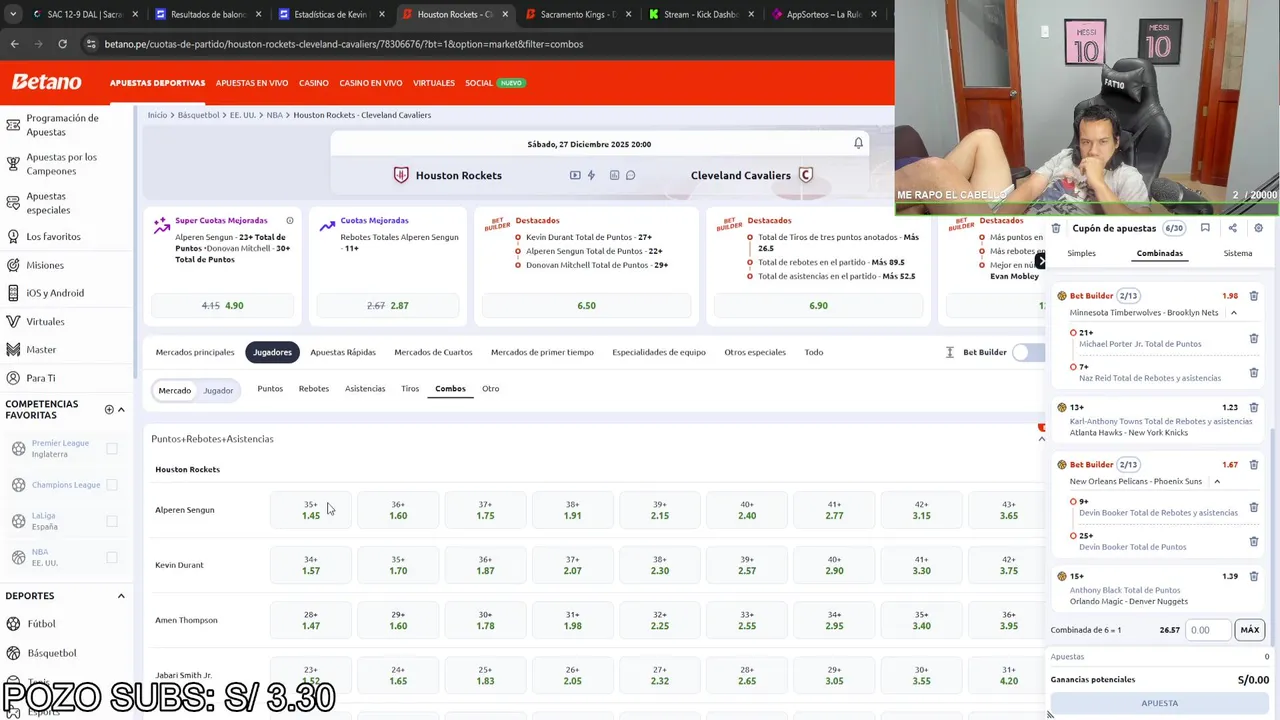Image resolution: width=1280 pixels, height=720 pixels.
Task: Collapse Minnesota Timberwolves - Brooklyn Nets selections
Action: [1233, 313]
